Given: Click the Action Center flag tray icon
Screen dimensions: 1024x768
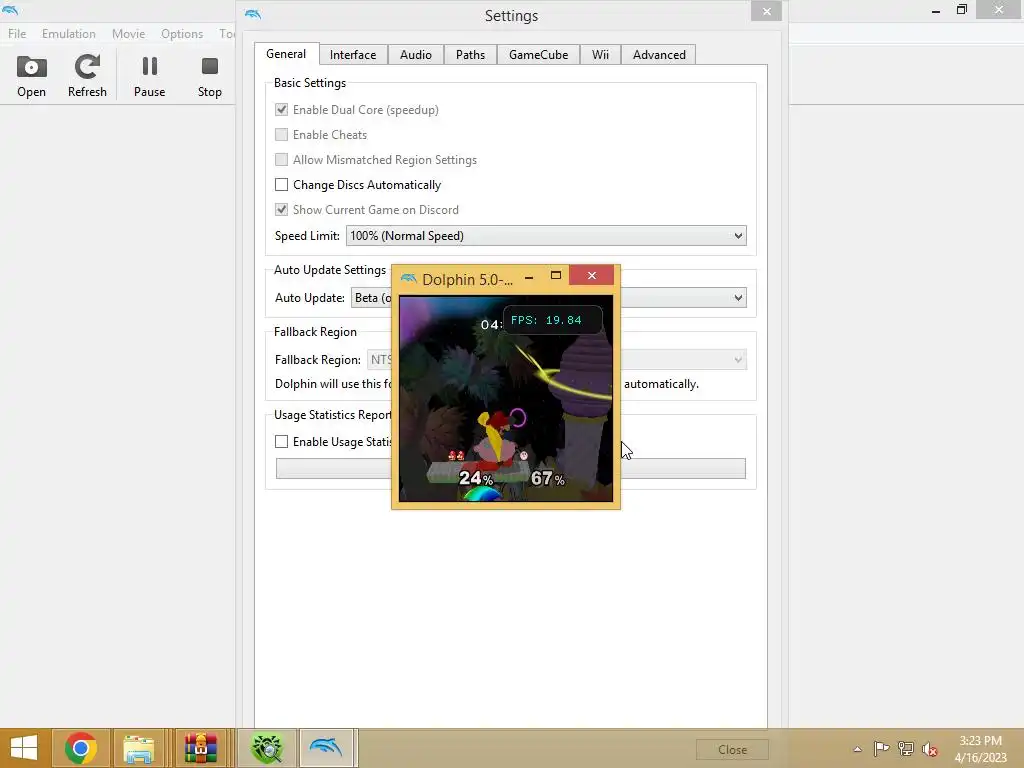Looking at the screenshot, I should tap(881, 748).
